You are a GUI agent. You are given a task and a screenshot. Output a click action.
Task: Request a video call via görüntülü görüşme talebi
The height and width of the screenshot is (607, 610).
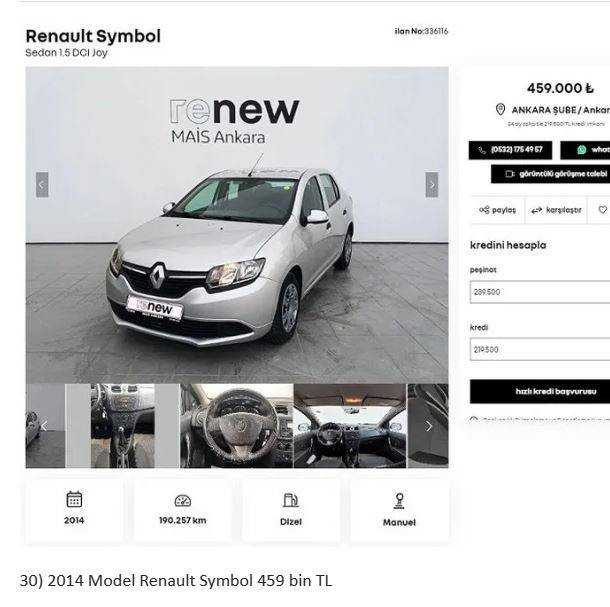pos(550,174)
